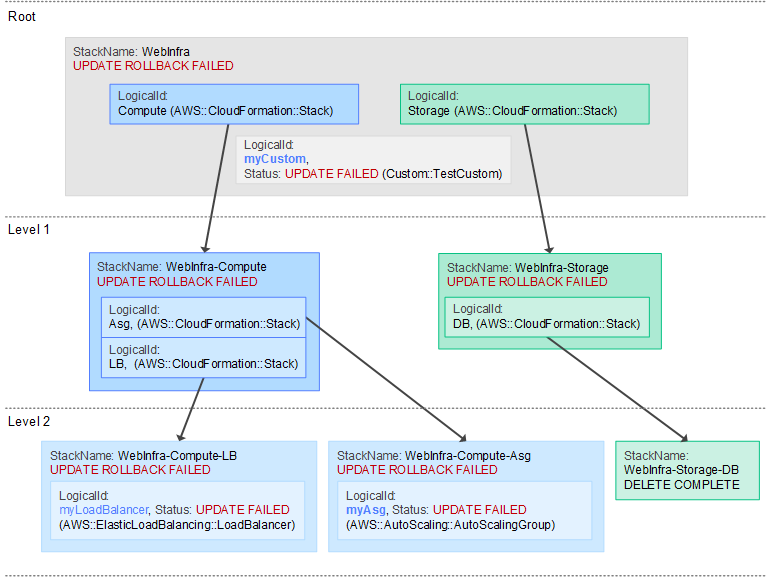Select the DB LogicalId box in WebInfra-Storage
Viewport: 767px width, 577px height.
tap(545, 316)
